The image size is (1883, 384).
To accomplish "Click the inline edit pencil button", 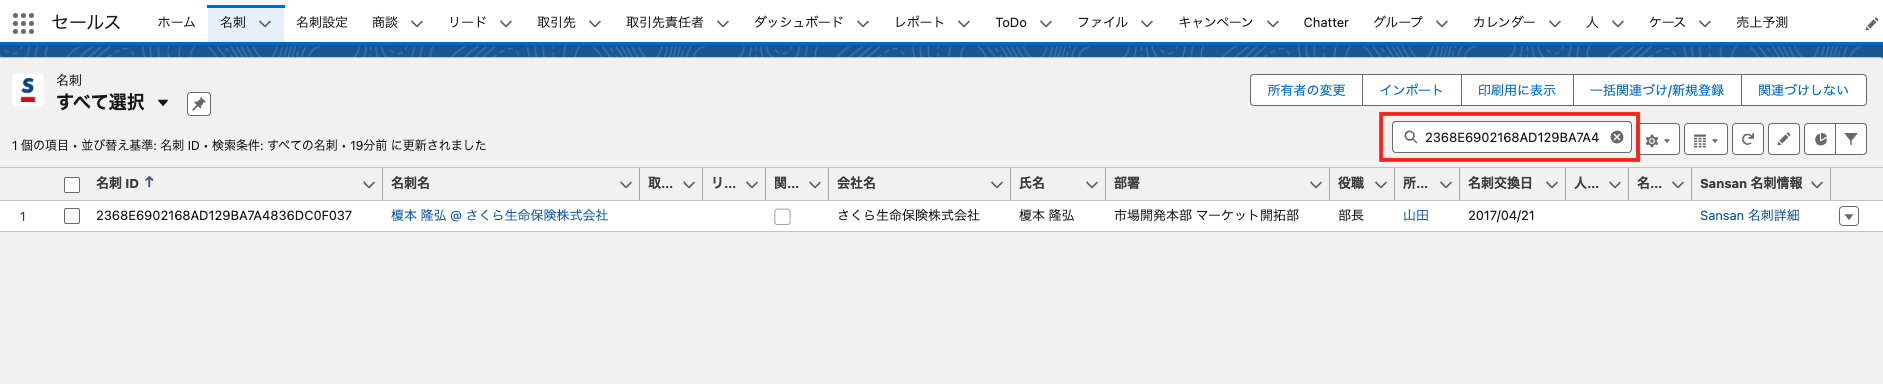I will [x=1784, y=140].
